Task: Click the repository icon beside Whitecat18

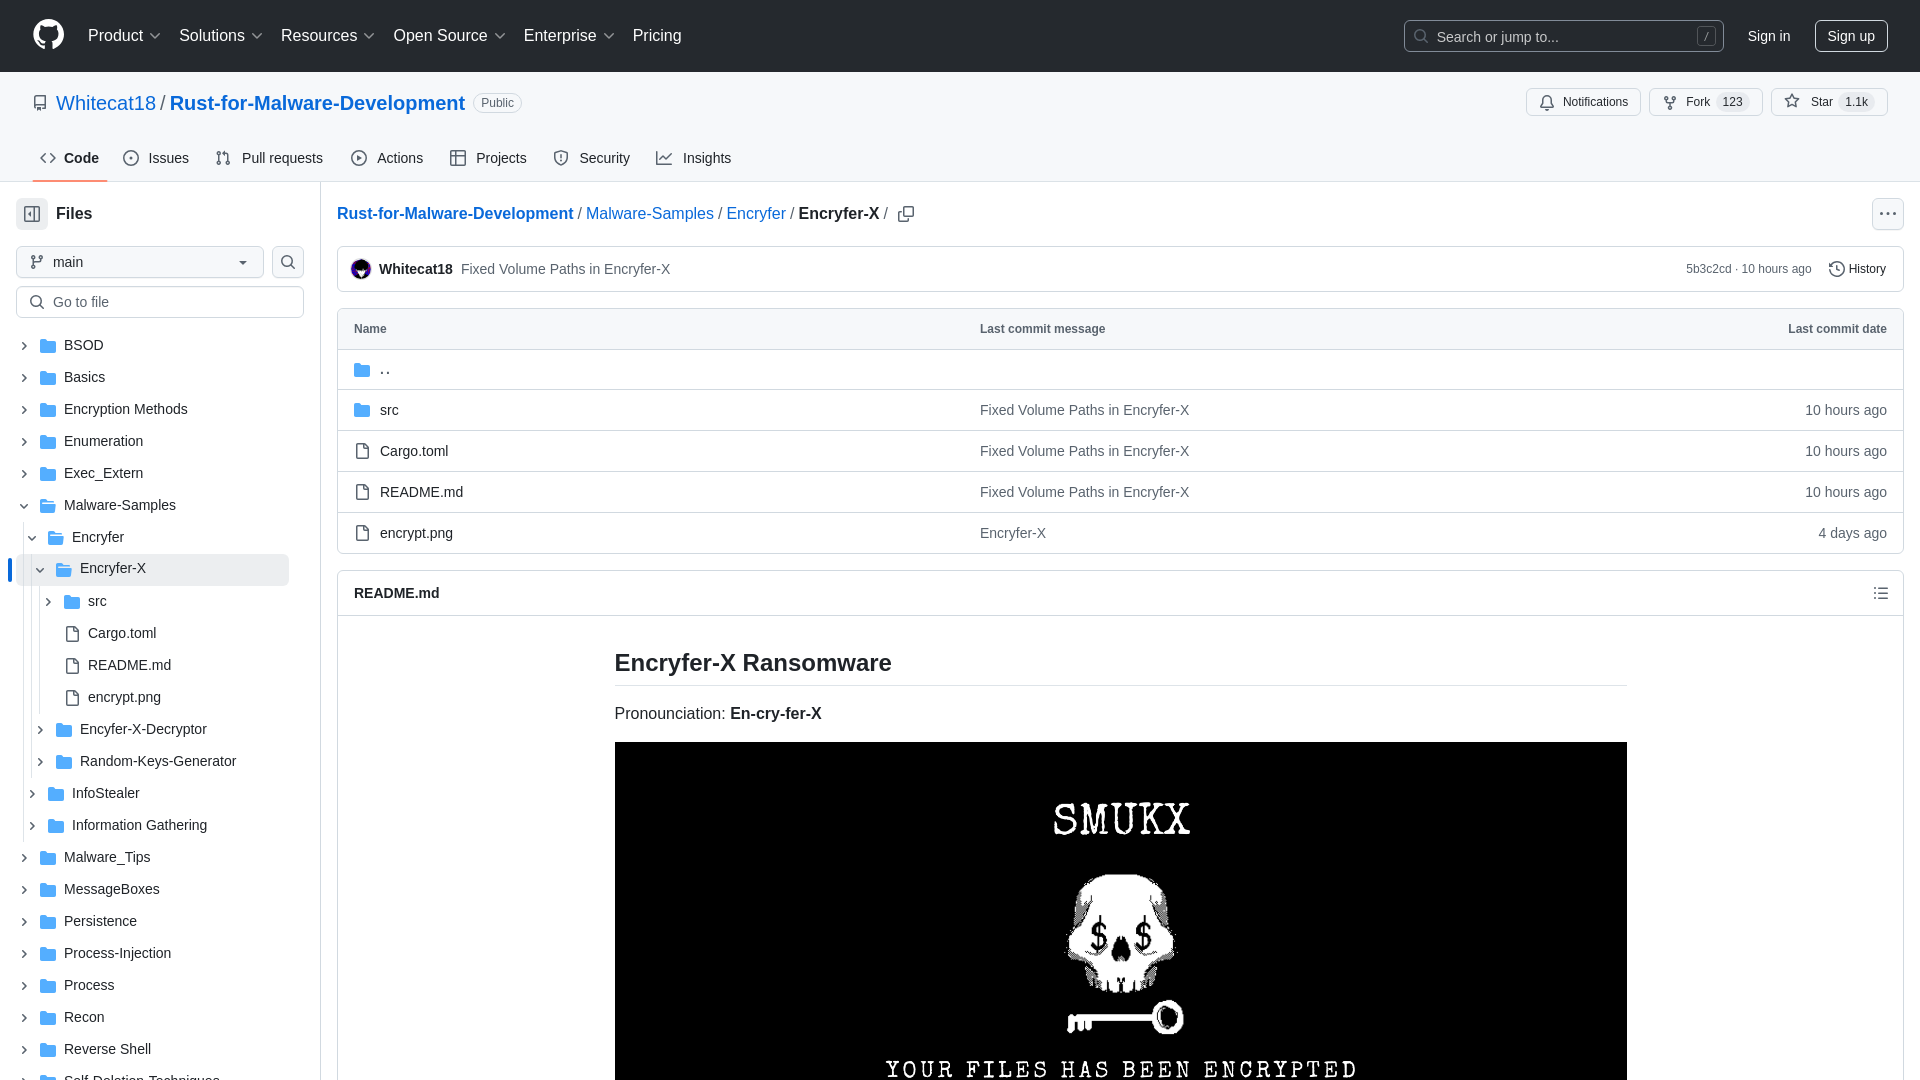Action: [40, 103]
